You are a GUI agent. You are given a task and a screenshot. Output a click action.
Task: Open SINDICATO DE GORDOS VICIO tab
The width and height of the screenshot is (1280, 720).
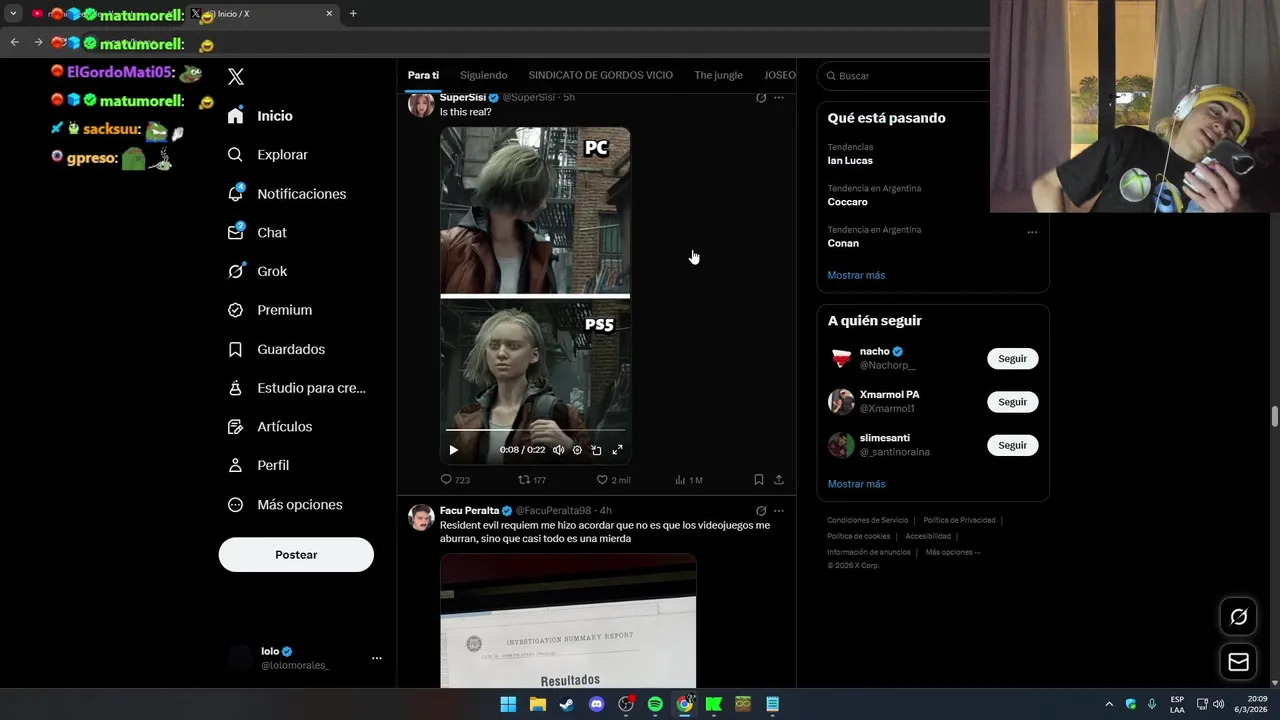601,75
